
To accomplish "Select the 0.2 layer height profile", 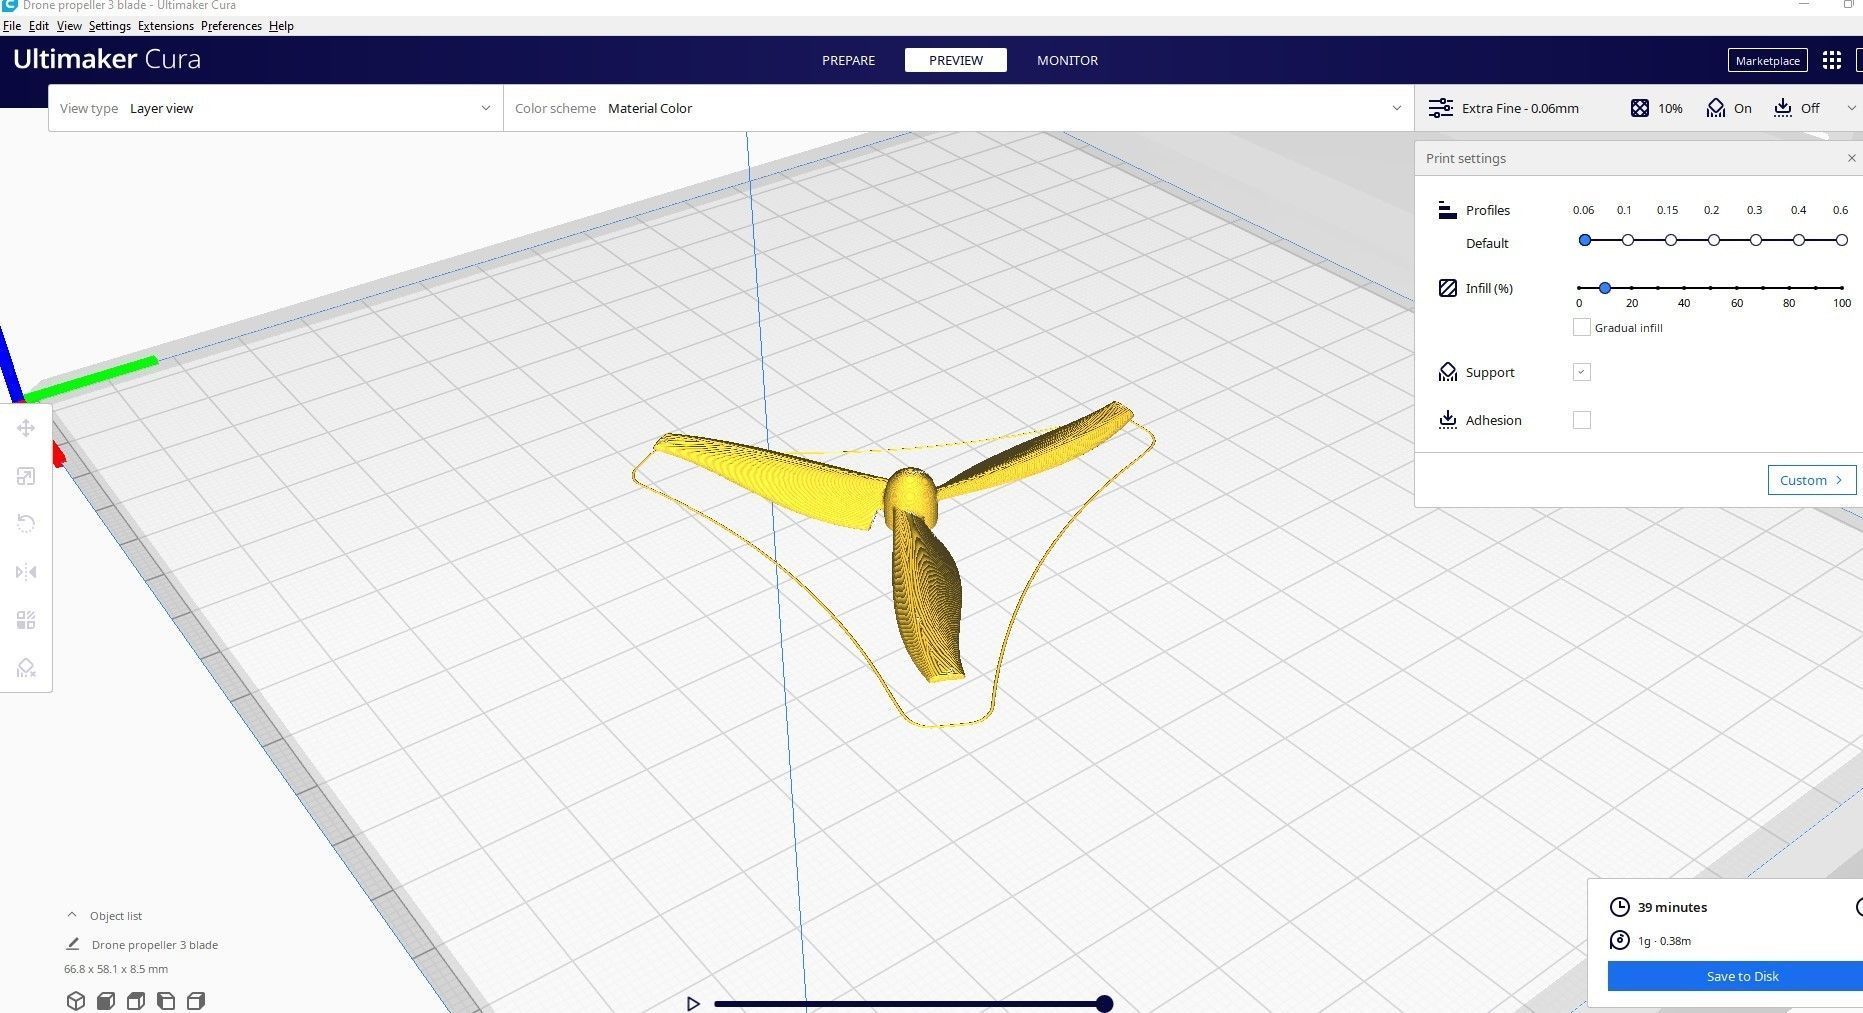I will 1713,240.
